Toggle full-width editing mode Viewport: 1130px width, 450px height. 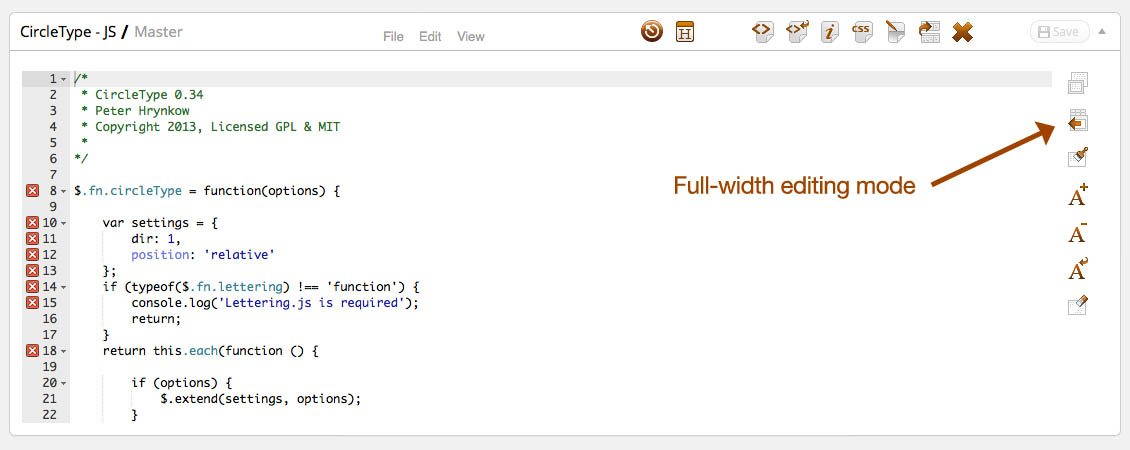(1077, 121)
